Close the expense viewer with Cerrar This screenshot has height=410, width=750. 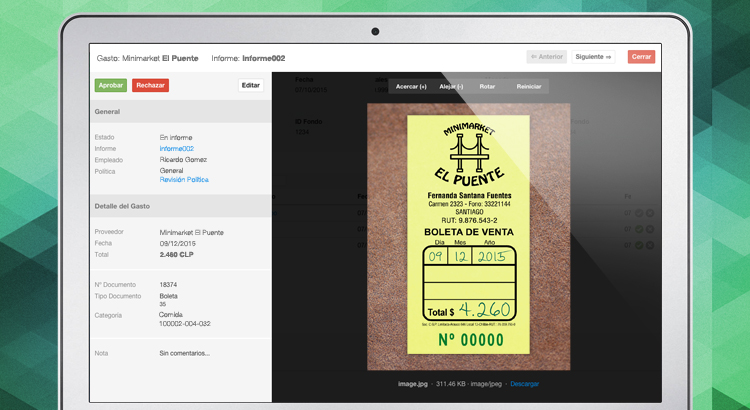click(x=641, y=57)
